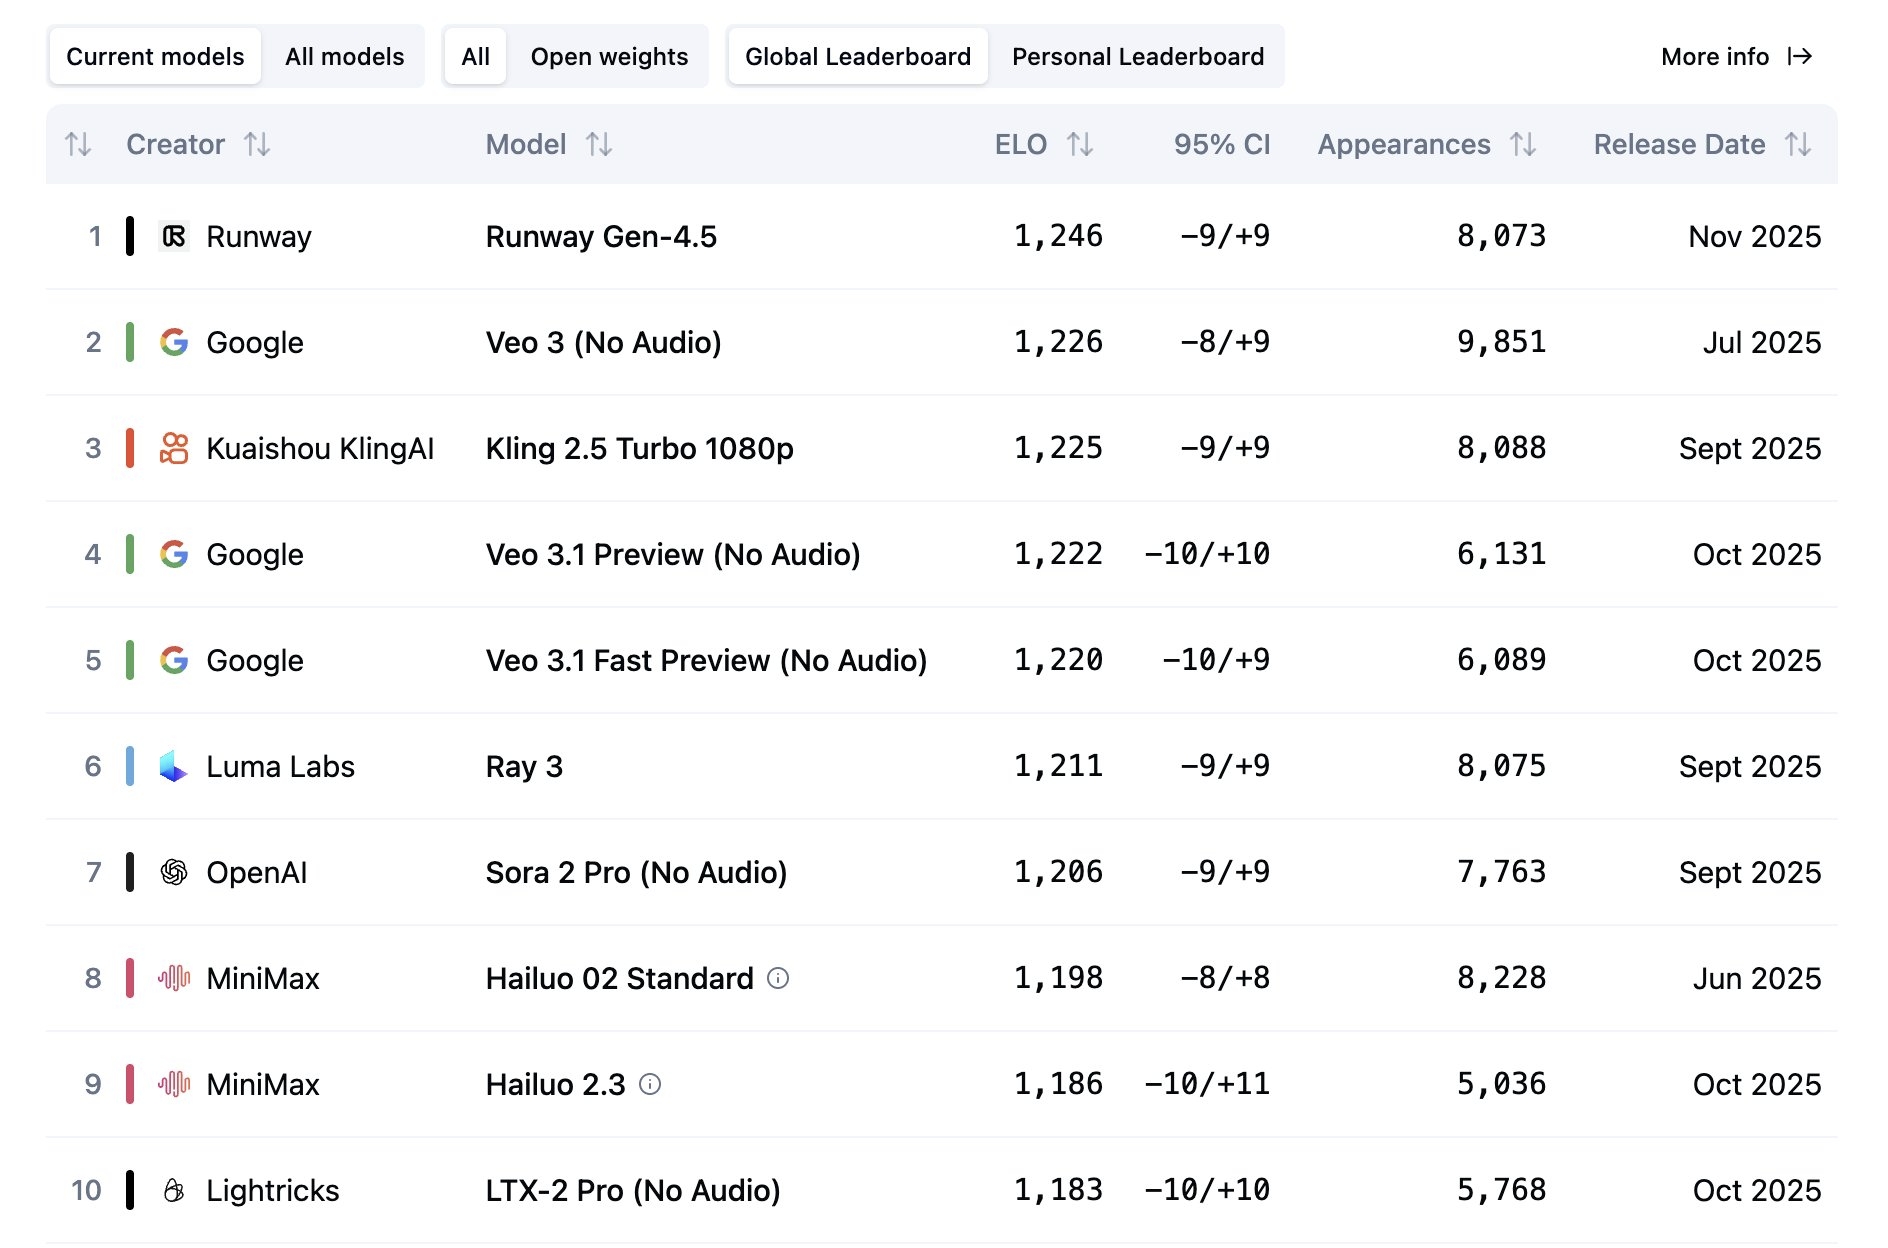Image resolution: width=1888 pixels, height=1248 pixels.
Task: Select the All weights filter
Action: coord(475,56)
